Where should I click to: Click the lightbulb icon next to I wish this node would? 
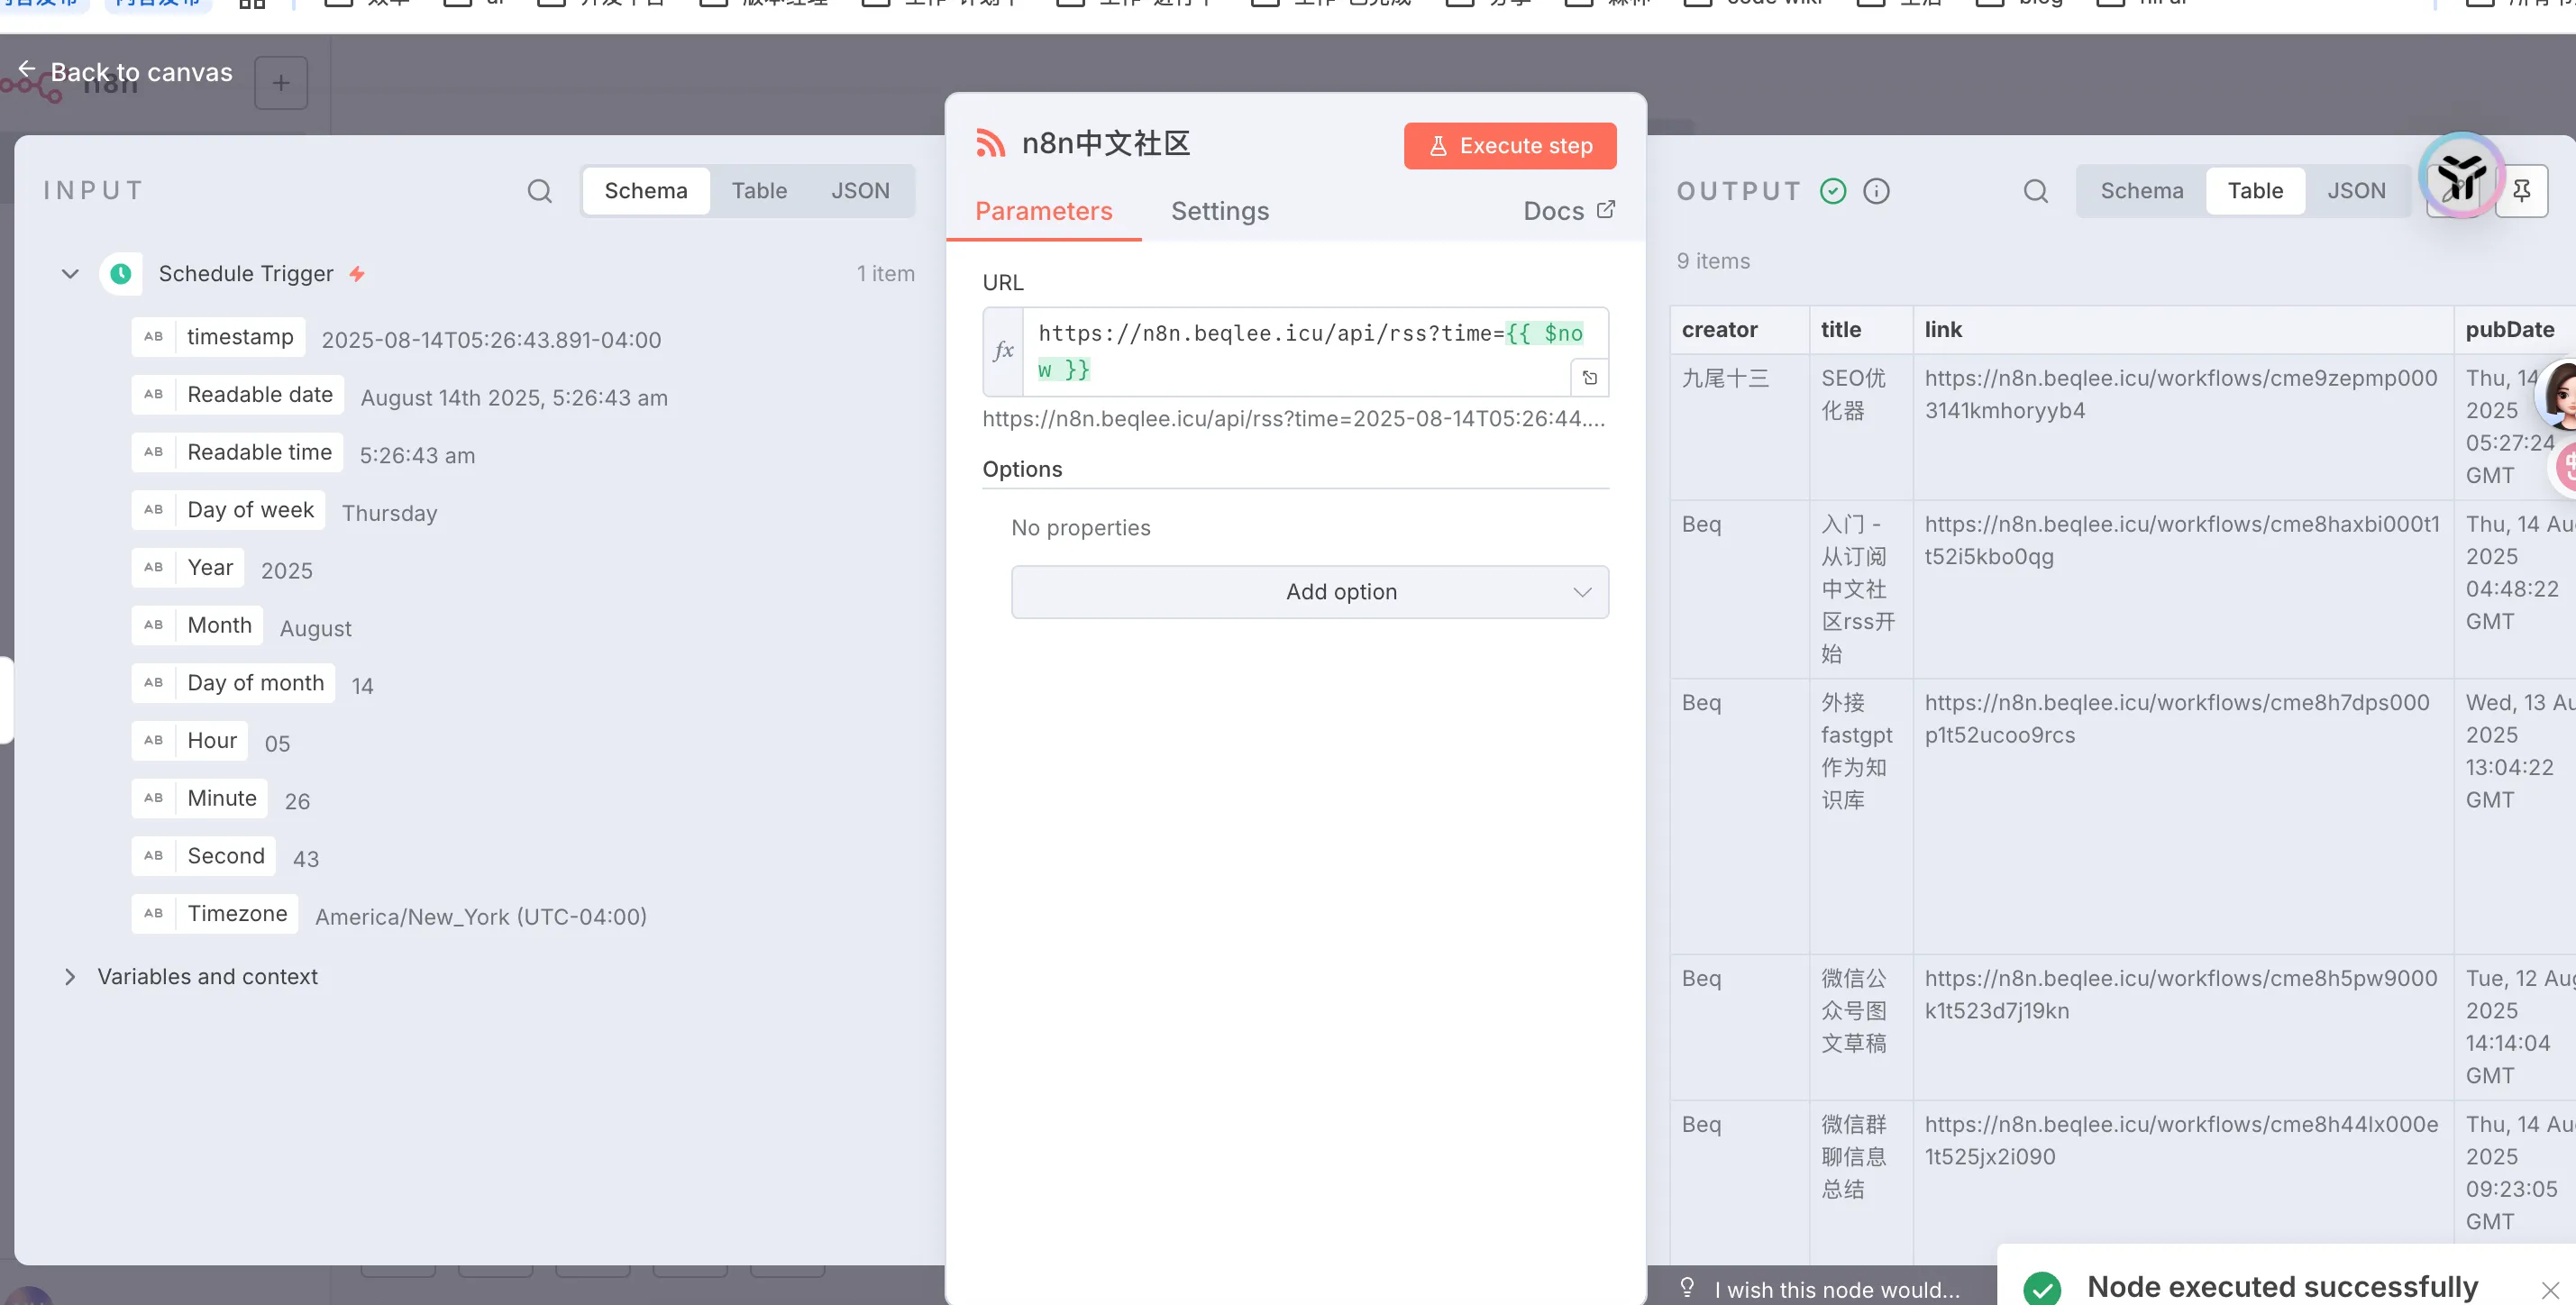pyautogui.click(x=1687, y=1288)
